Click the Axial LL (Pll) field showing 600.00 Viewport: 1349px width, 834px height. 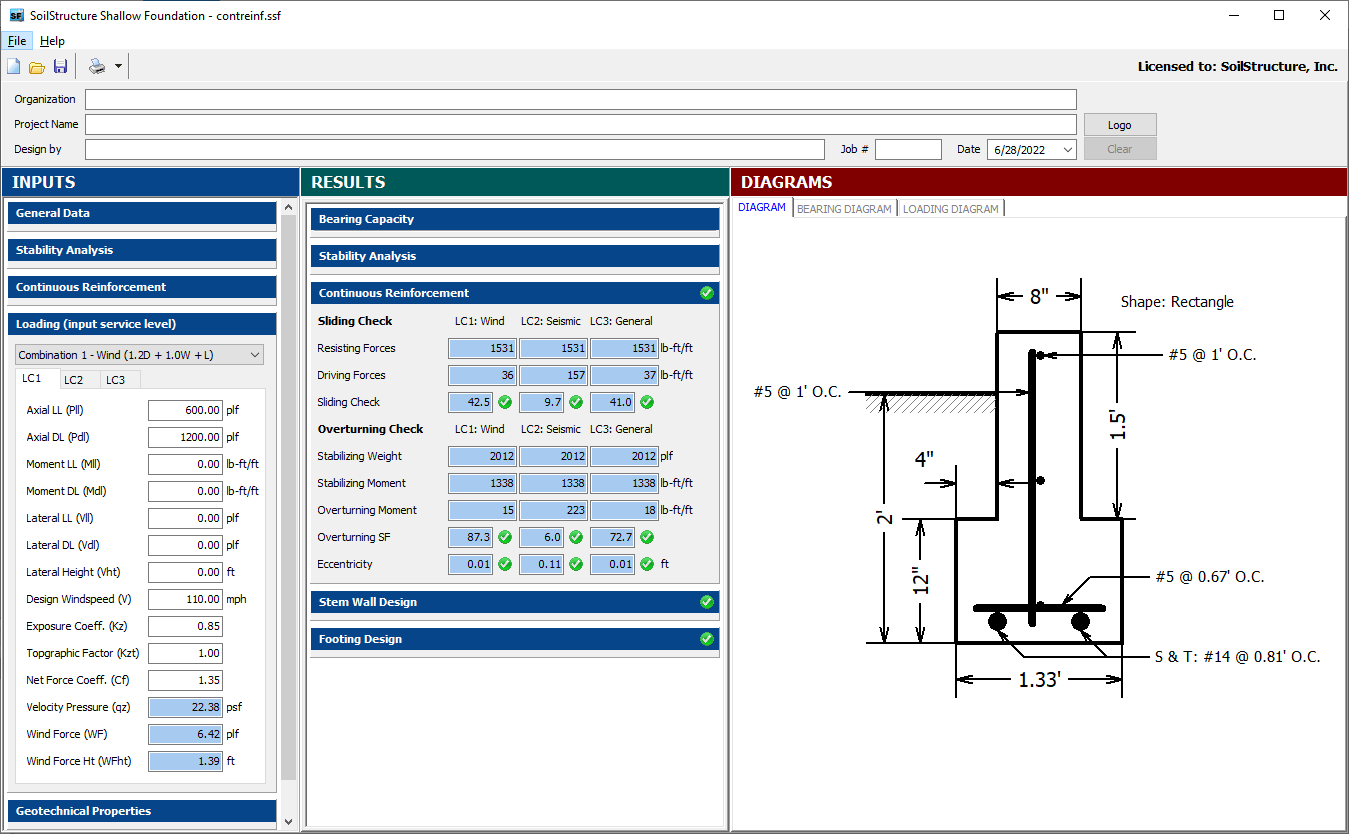pyautogui.click(x=185, y=410)
